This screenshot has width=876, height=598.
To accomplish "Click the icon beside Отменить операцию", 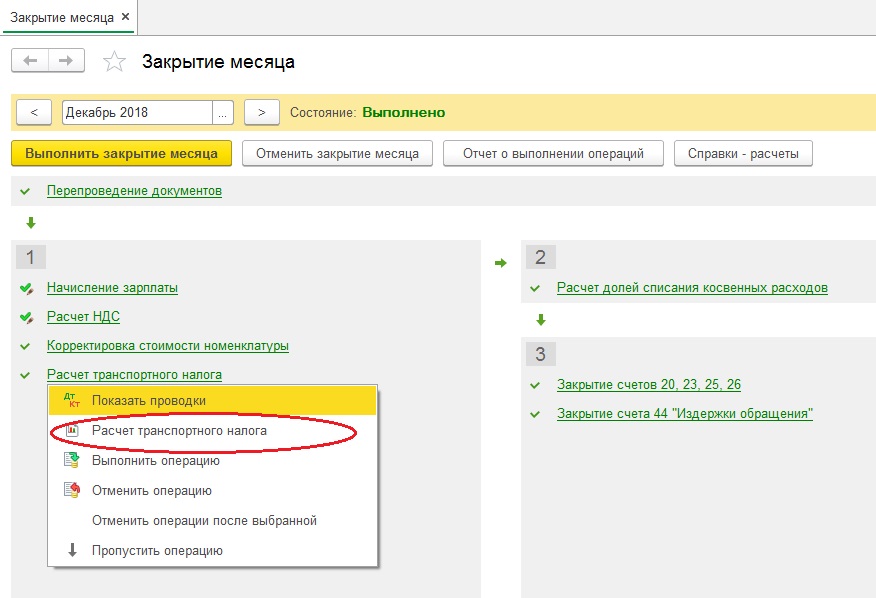I will tap(71, 491).
